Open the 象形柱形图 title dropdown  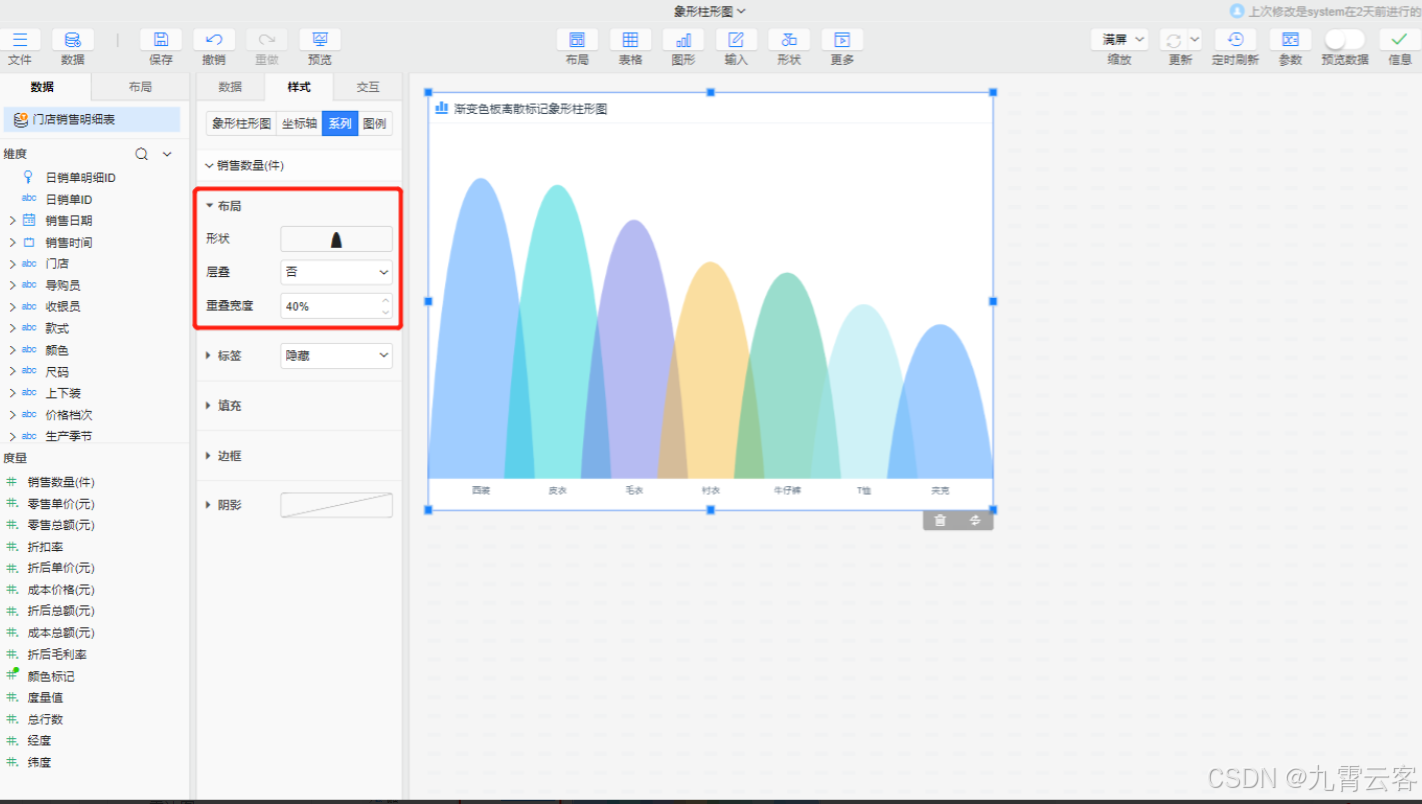click(710, 11)
